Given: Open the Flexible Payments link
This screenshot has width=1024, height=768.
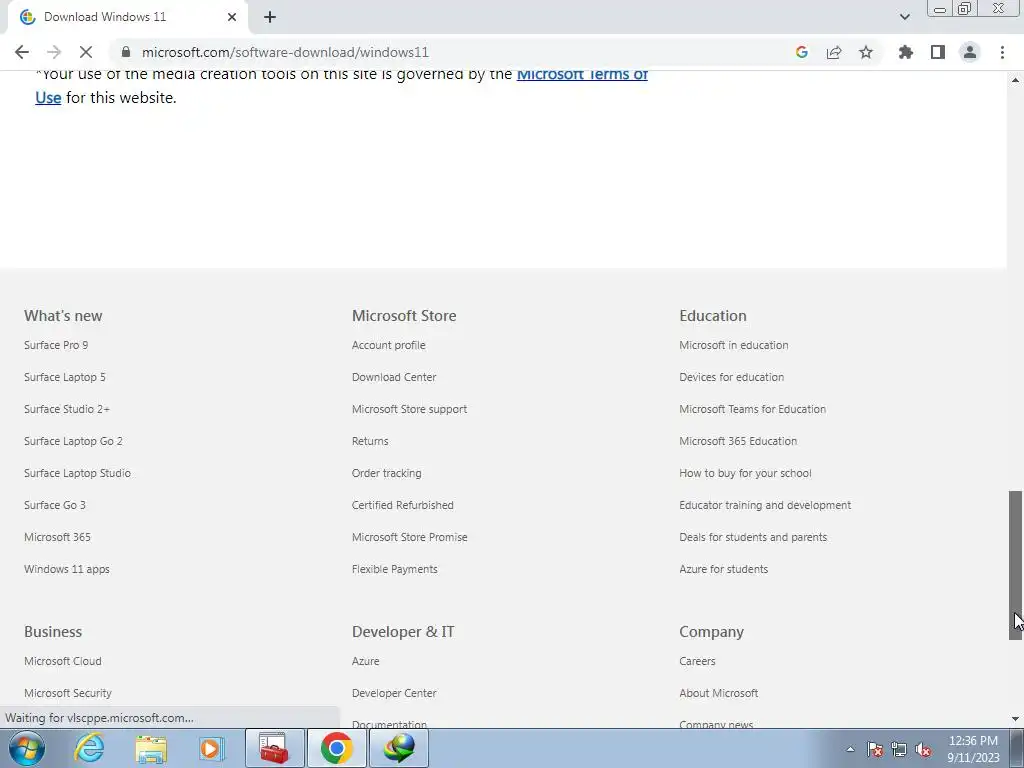Looking at the screenshot, I should pos(394,569).
